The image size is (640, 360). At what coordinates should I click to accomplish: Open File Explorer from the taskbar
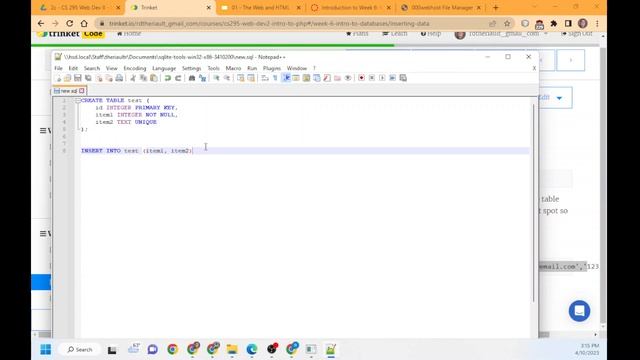coord(232,349)
